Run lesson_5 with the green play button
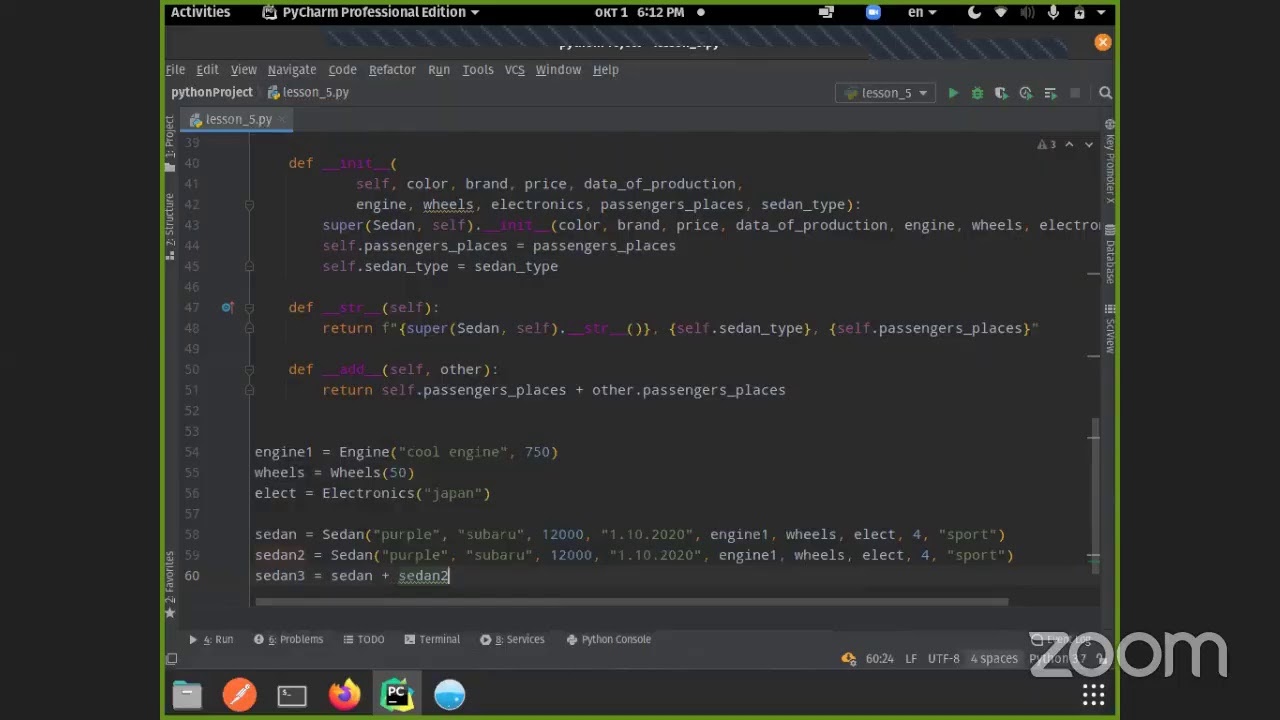The image size is (1280, 720). point(953,93)
